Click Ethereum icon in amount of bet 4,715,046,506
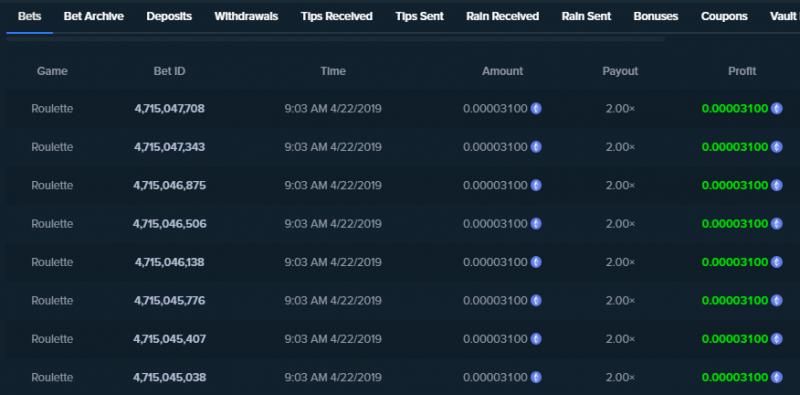 (x=536, y=224)
